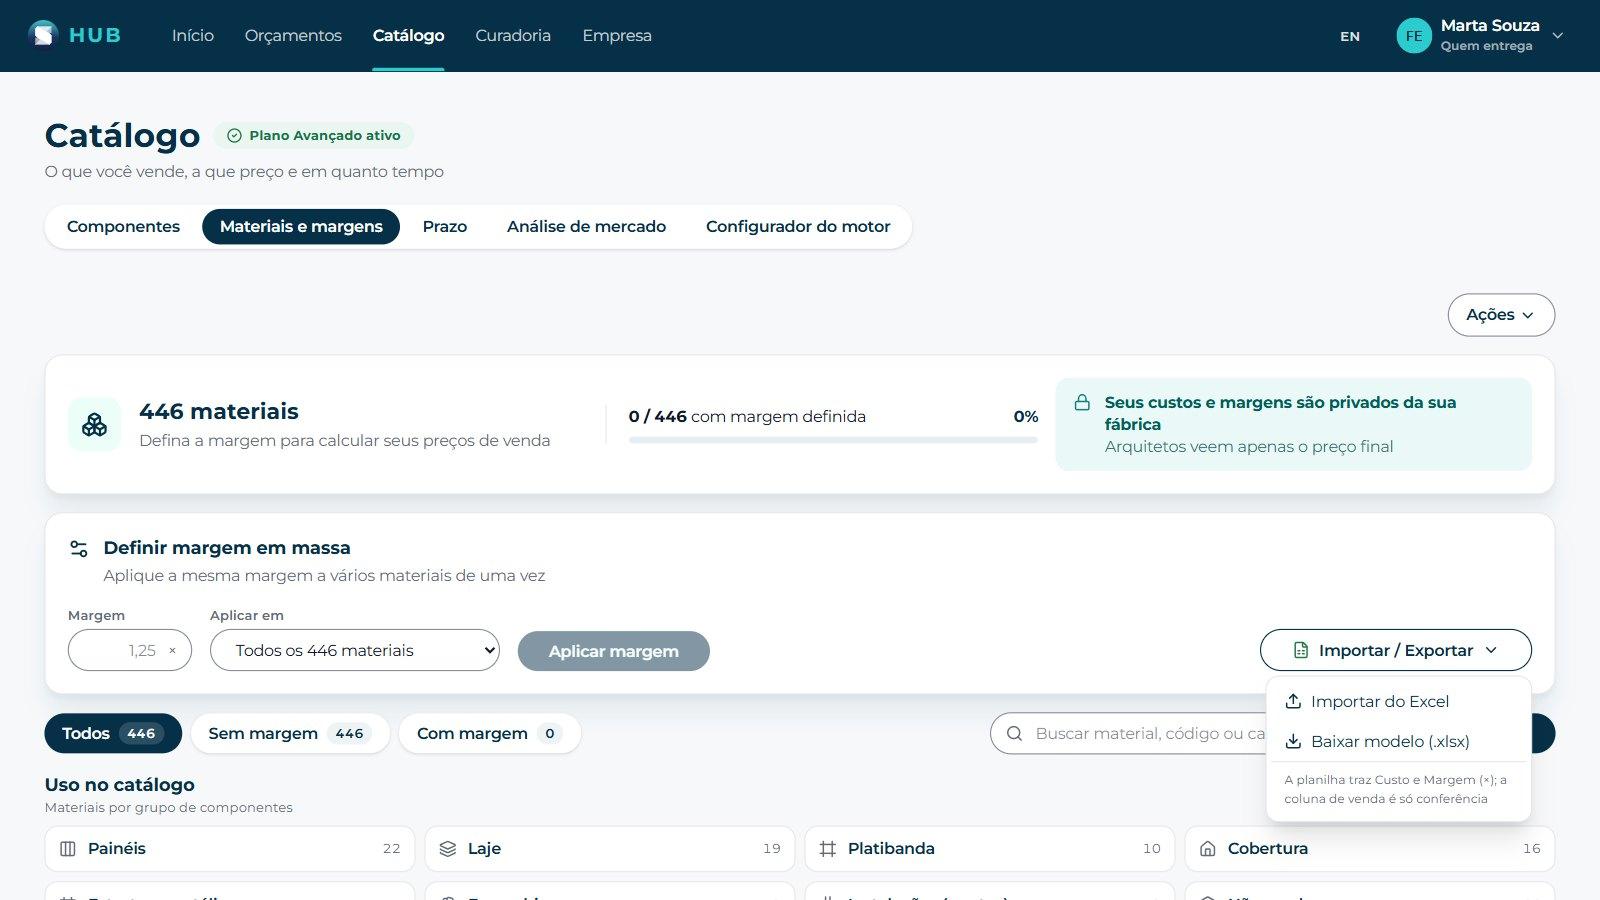
Task: Click the Aplicar margem button
Action: click(x=614, y=651)
